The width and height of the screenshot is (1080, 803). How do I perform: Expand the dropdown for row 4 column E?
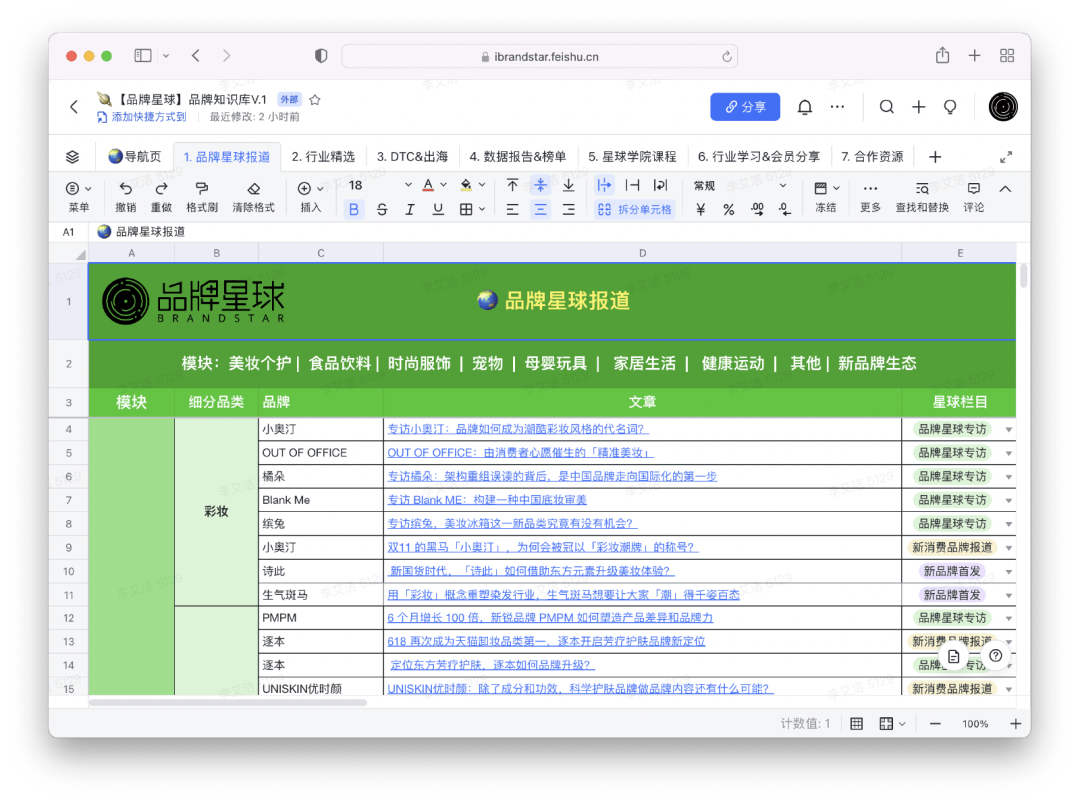(1008, 430)
